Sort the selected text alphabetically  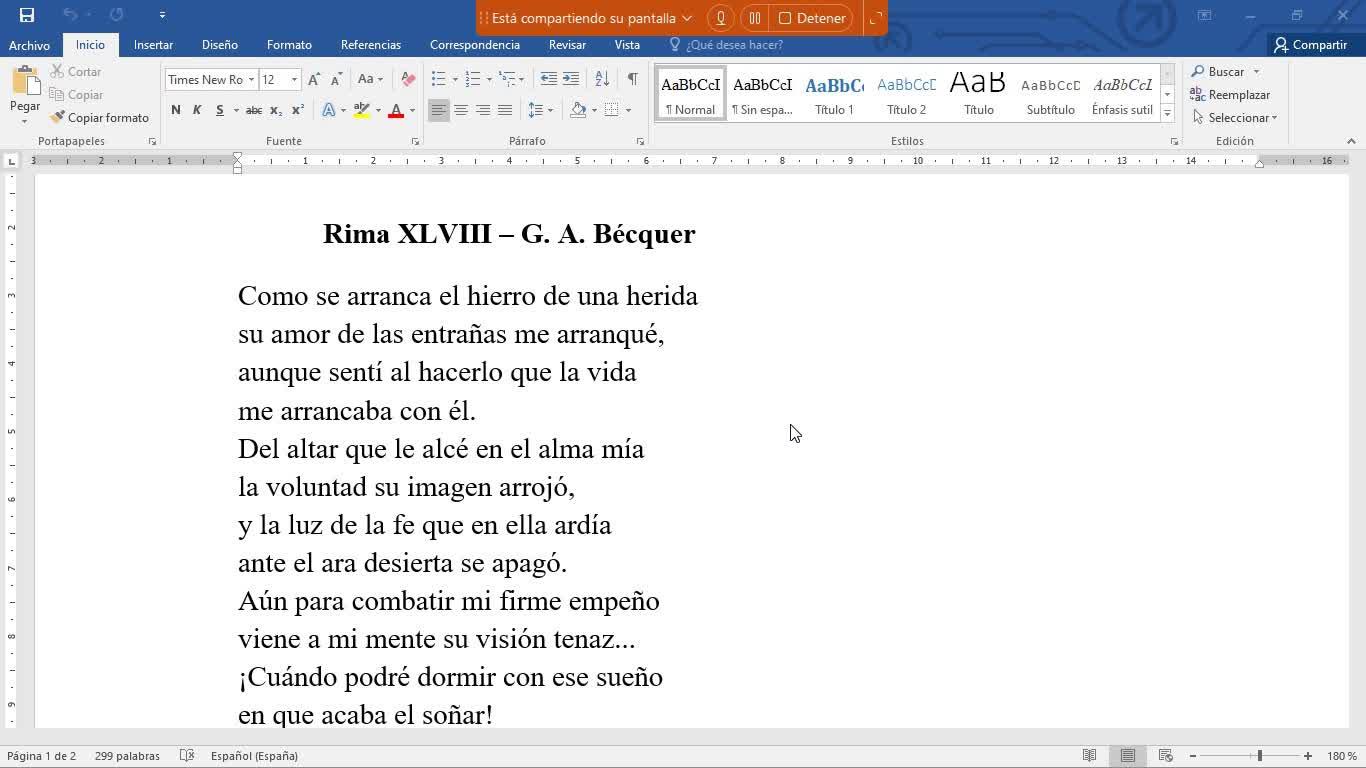pos(602,79)
